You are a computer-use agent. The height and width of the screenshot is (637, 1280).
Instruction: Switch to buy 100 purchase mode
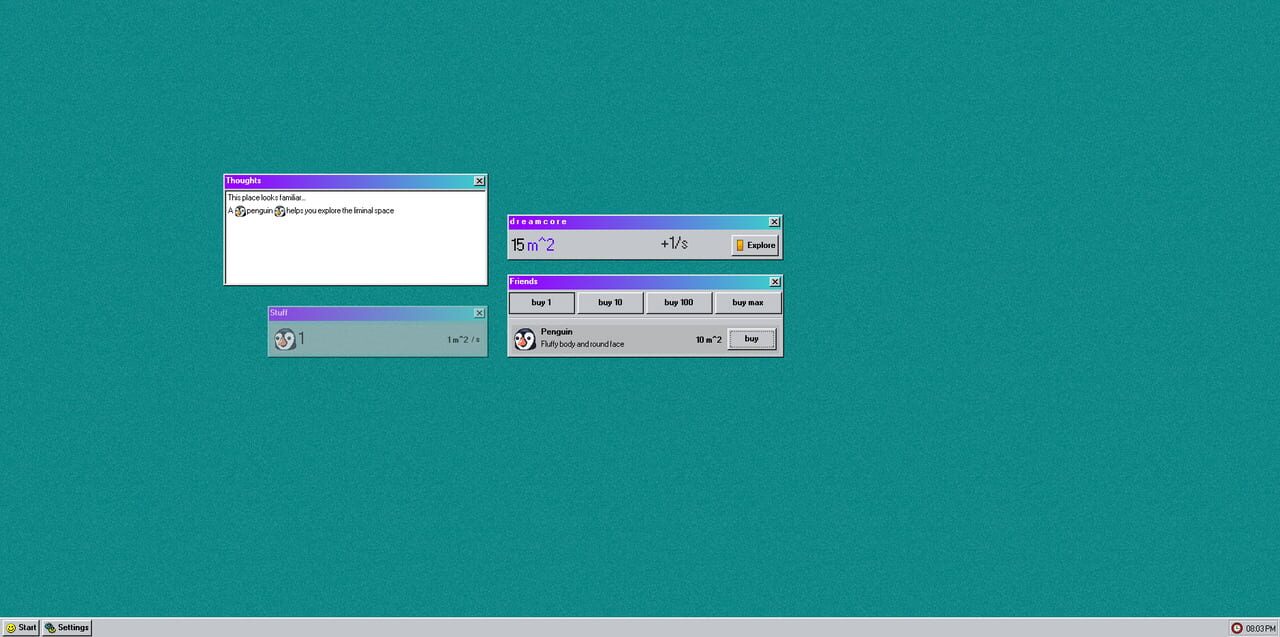(679, 302)
